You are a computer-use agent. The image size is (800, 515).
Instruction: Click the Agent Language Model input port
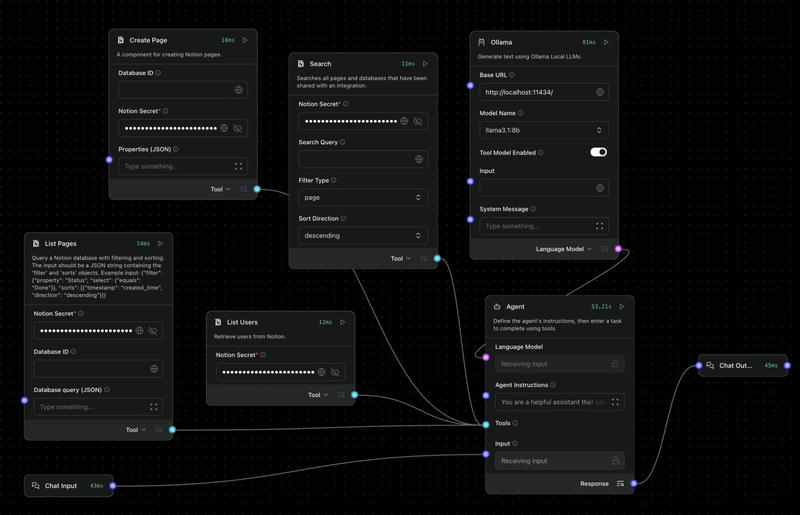[x=486, y=357]
